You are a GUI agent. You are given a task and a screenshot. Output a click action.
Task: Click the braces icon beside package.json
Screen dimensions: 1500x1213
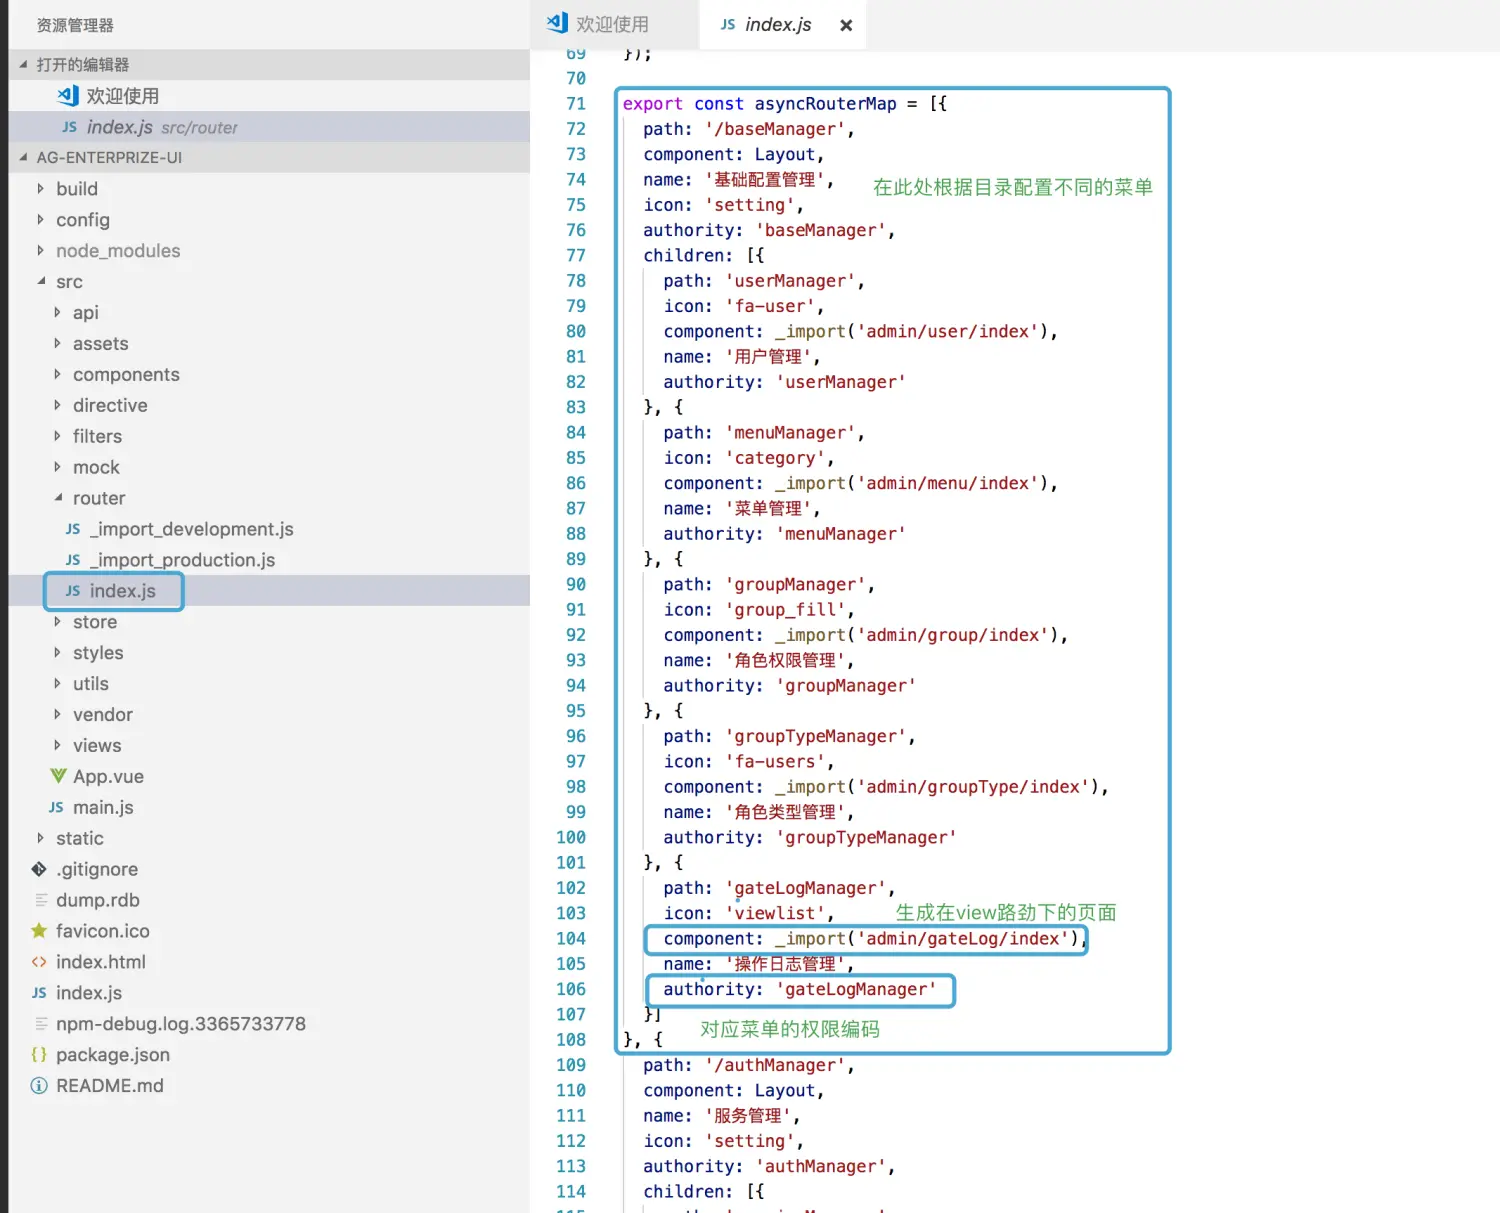coord(39,1054)
